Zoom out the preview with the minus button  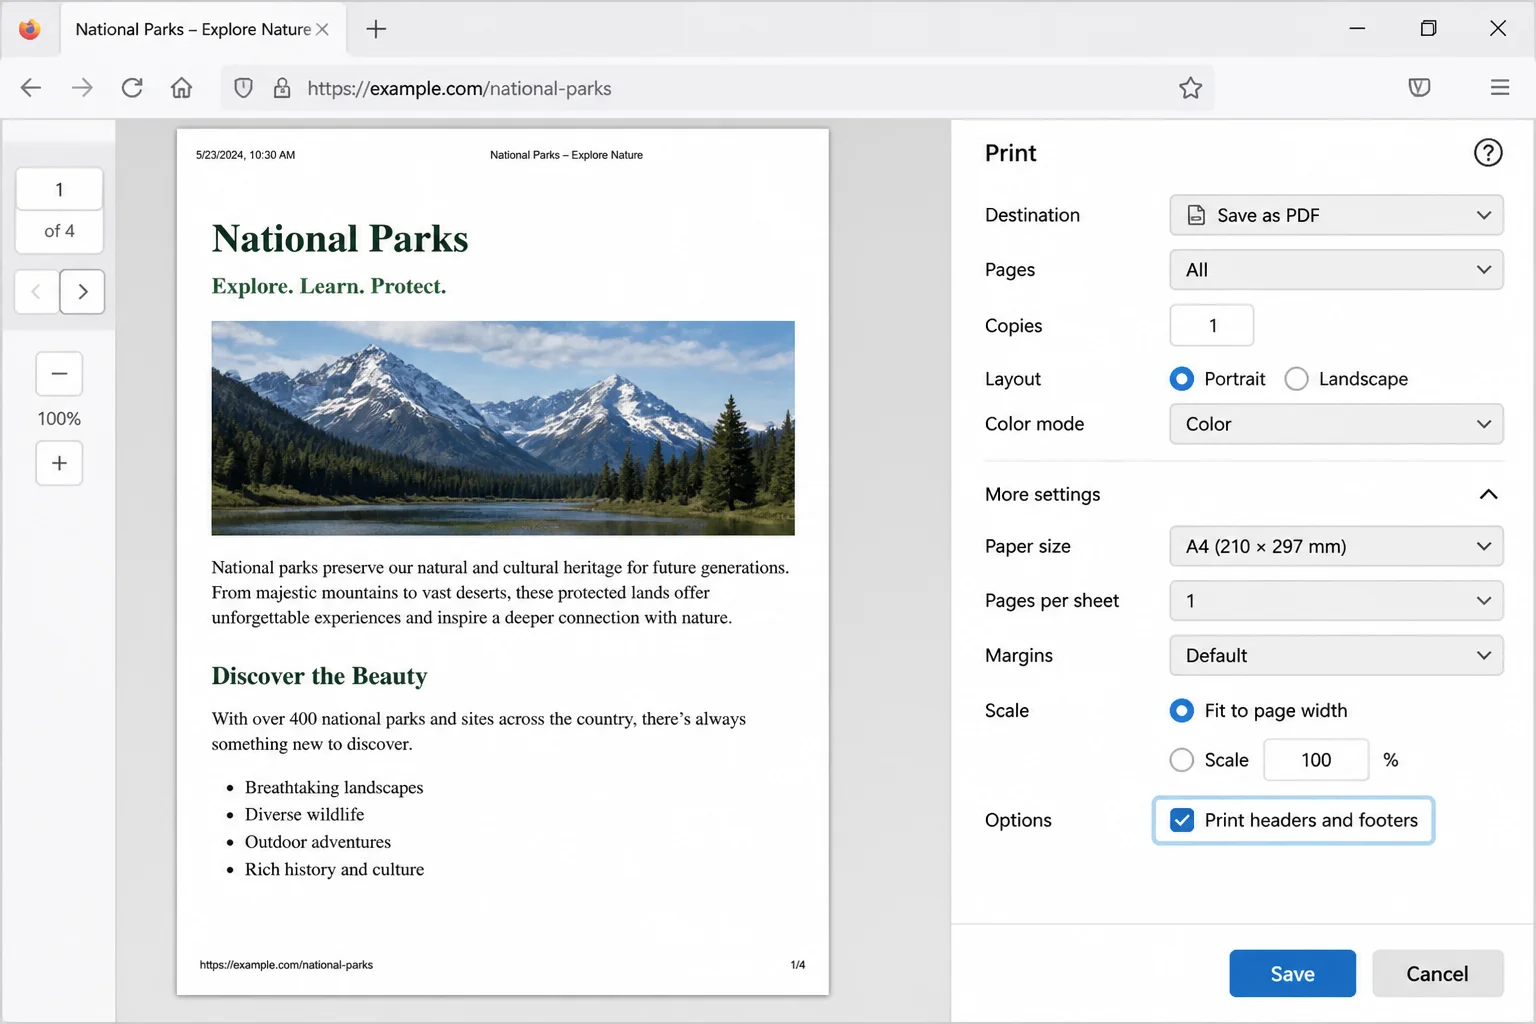point(59,374)
